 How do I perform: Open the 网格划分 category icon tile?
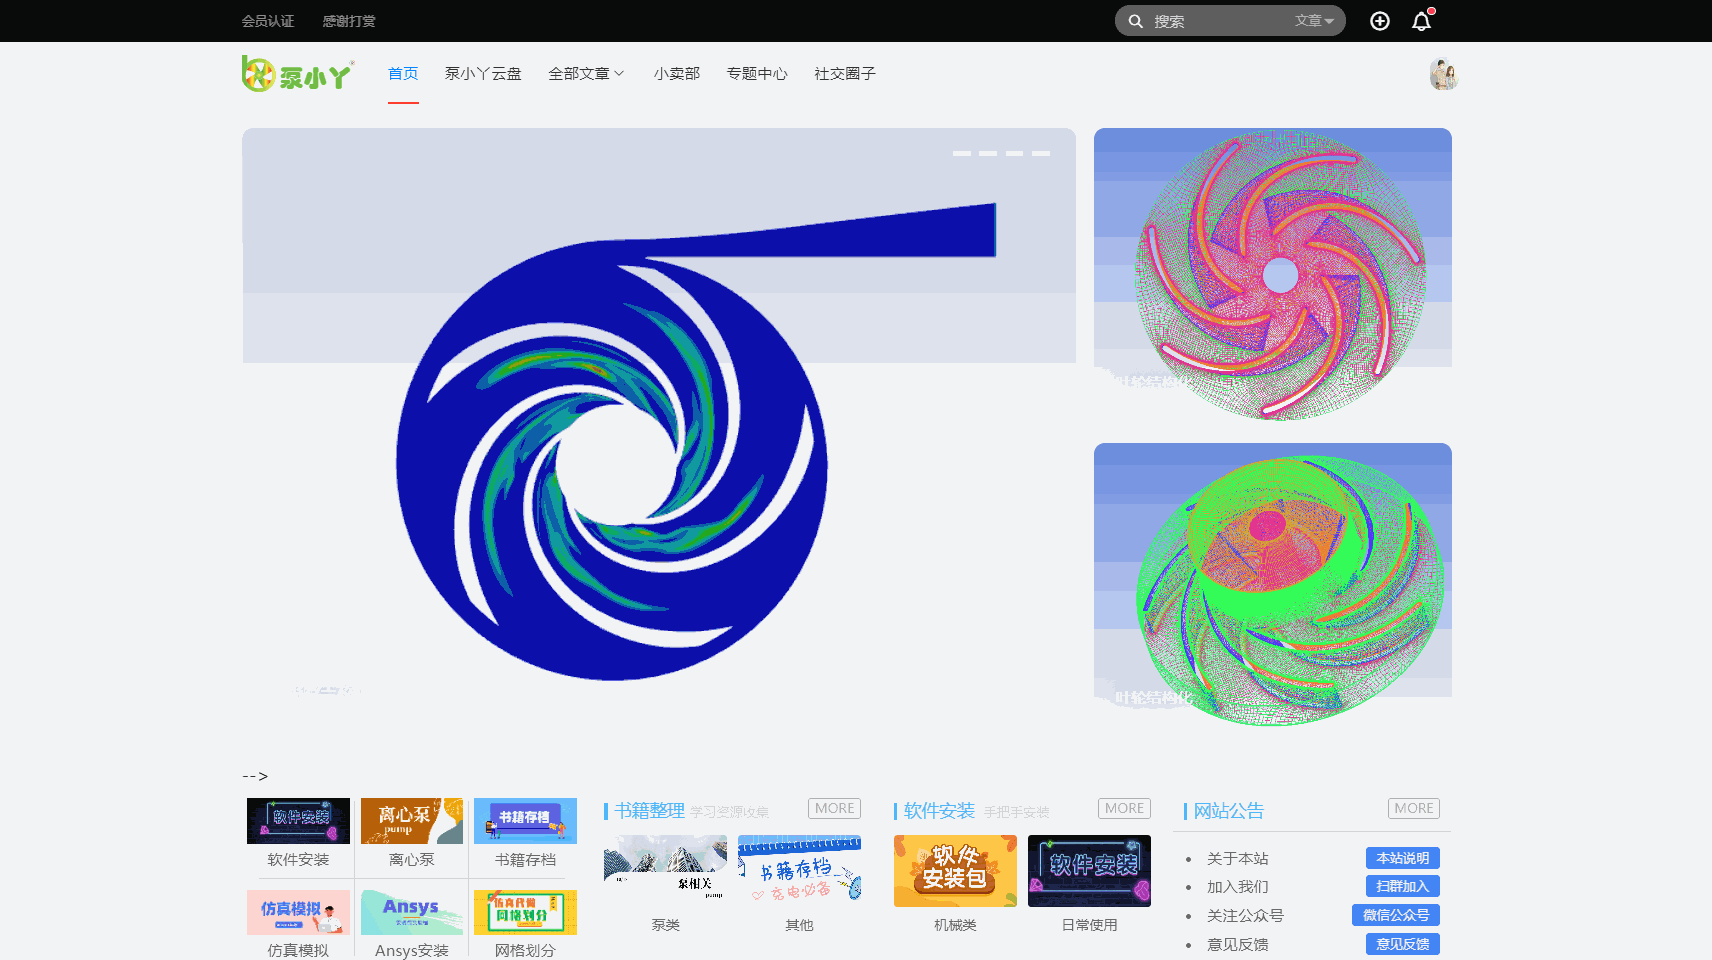point(525,912)
